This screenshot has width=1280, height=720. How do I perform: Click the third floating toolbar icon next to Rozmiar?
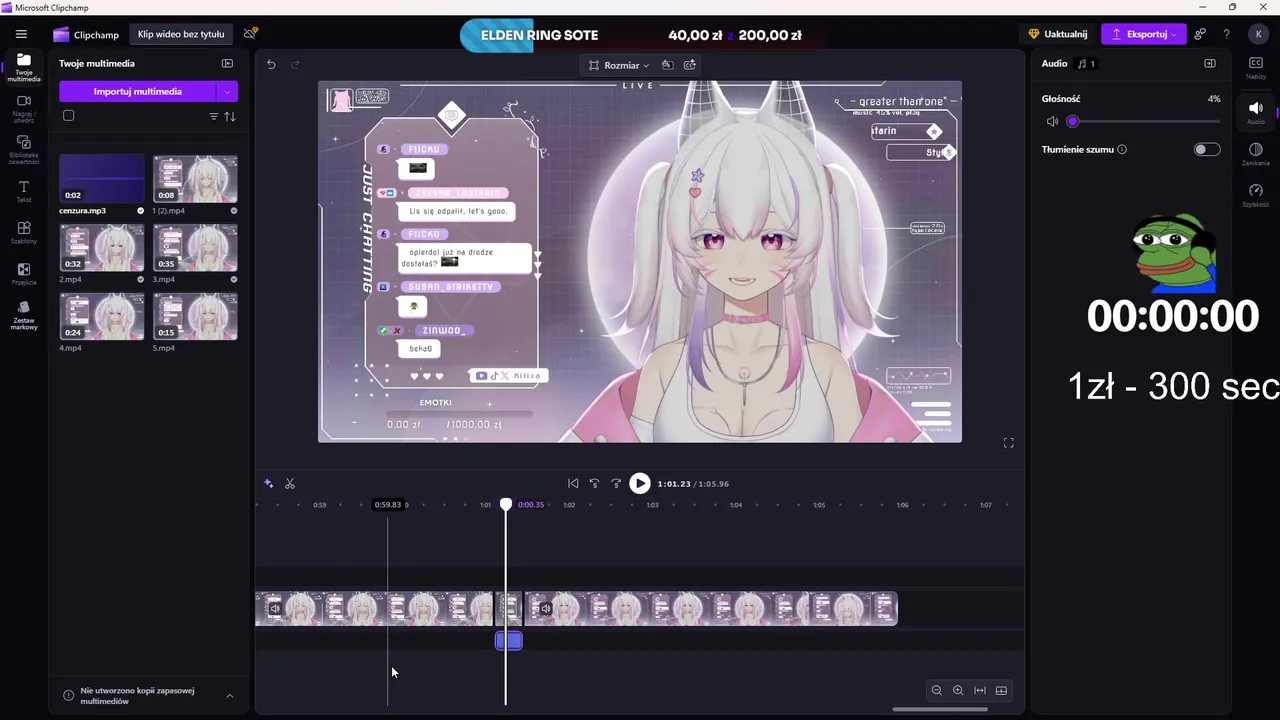[x=689, y=65]
